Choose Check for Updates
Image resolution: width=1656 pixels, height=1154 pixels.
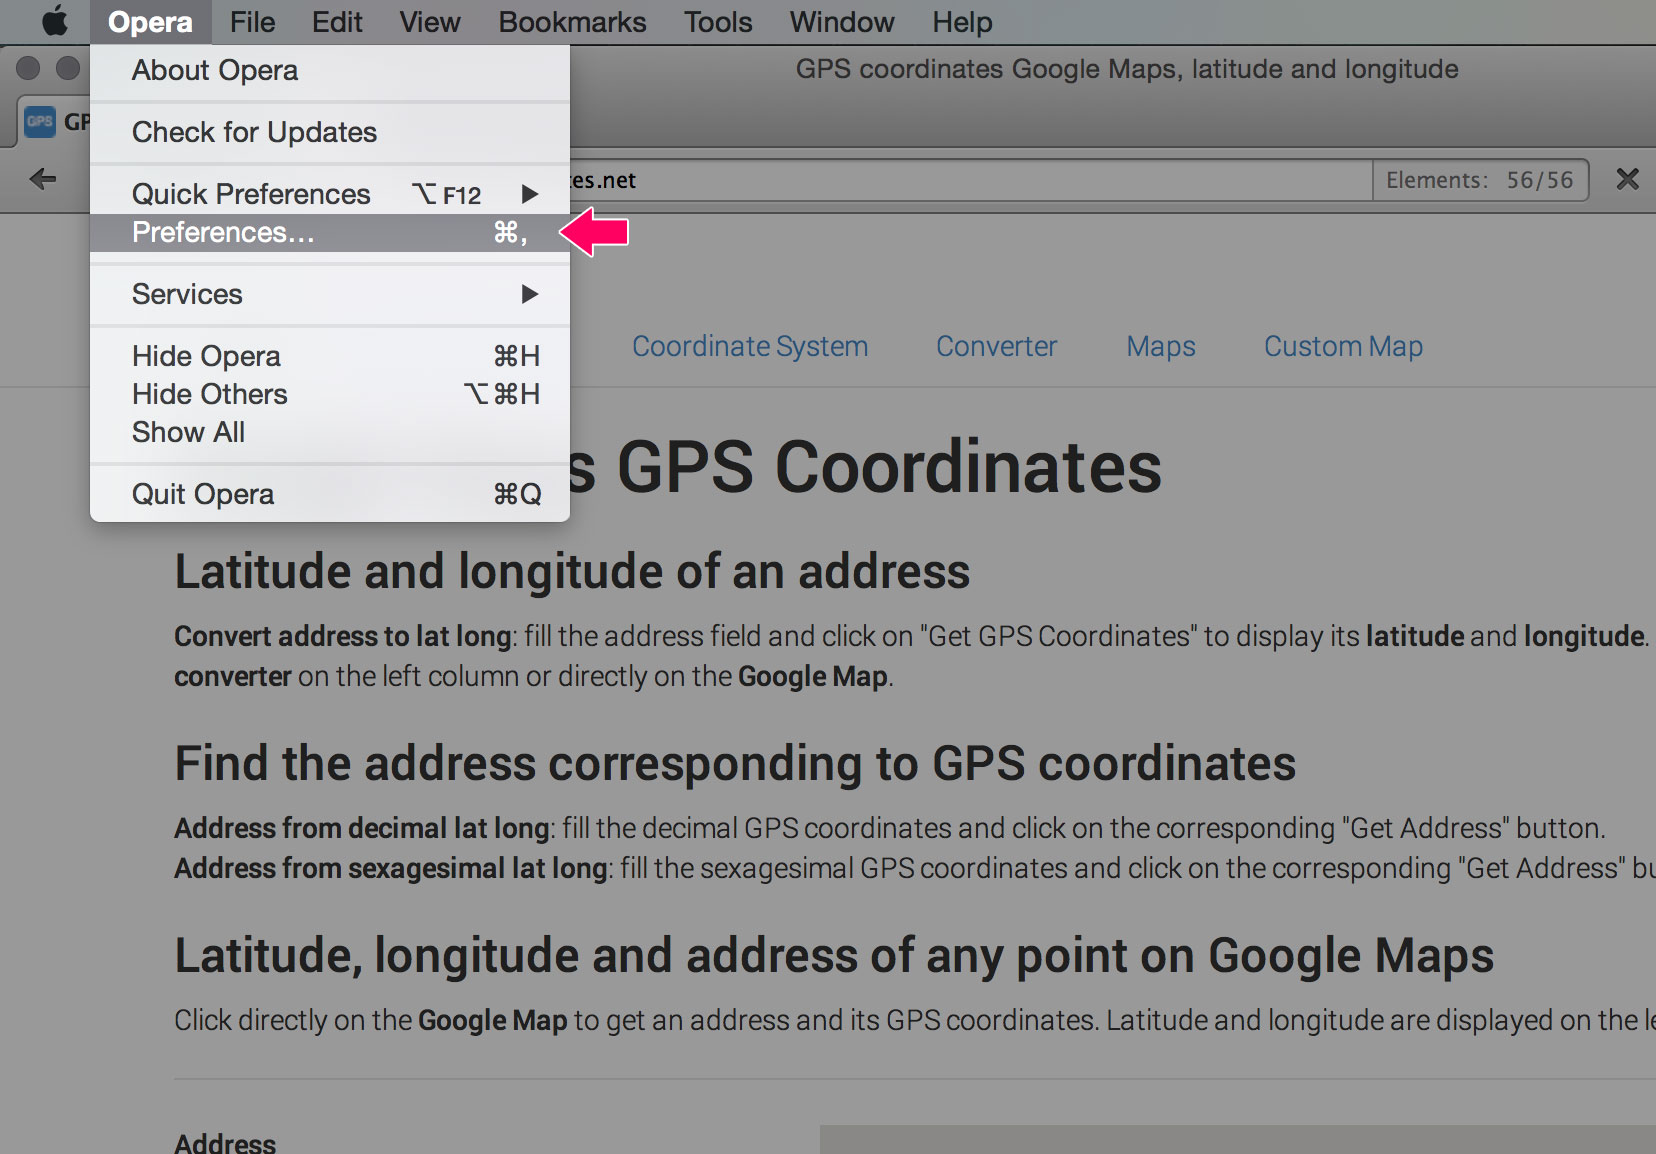[x=330, y=132]
